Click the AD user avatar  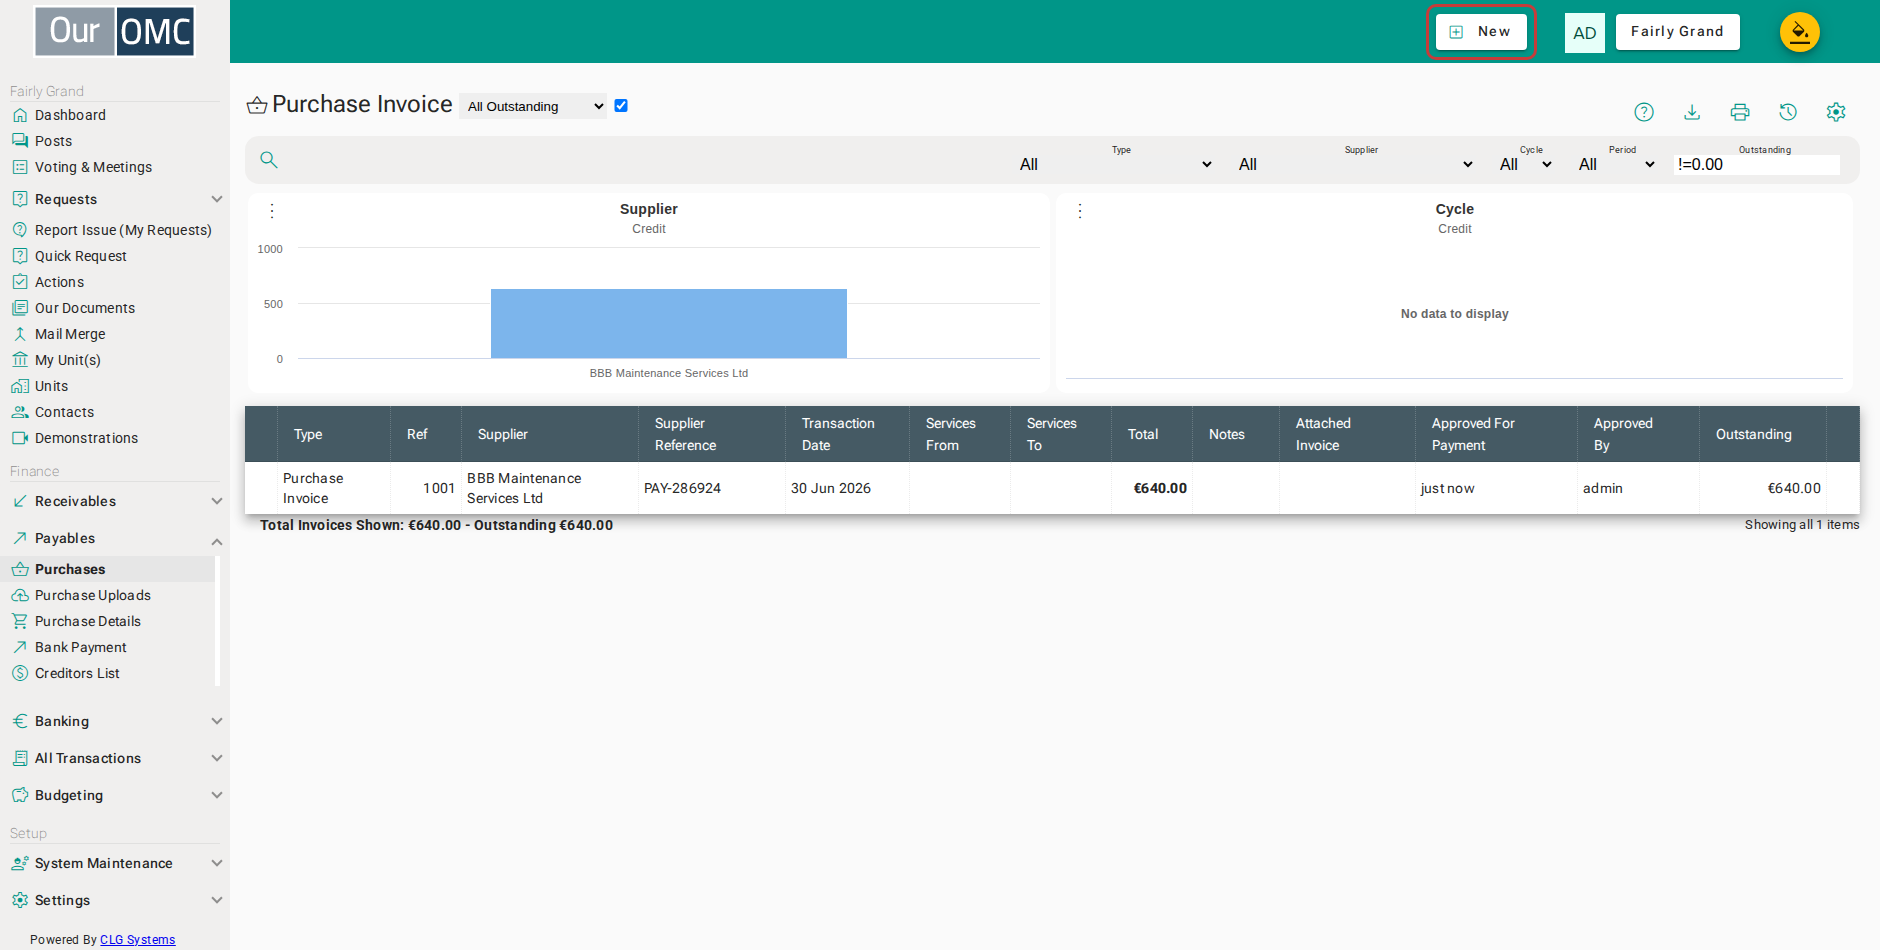point(1585,33)
